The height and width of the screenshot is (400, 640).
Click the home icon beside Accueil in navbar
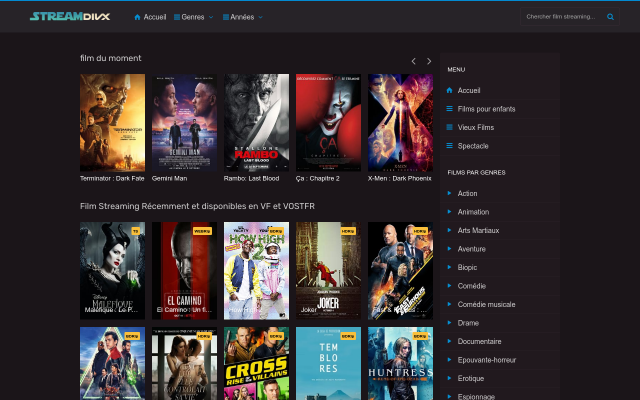point(138,17)
